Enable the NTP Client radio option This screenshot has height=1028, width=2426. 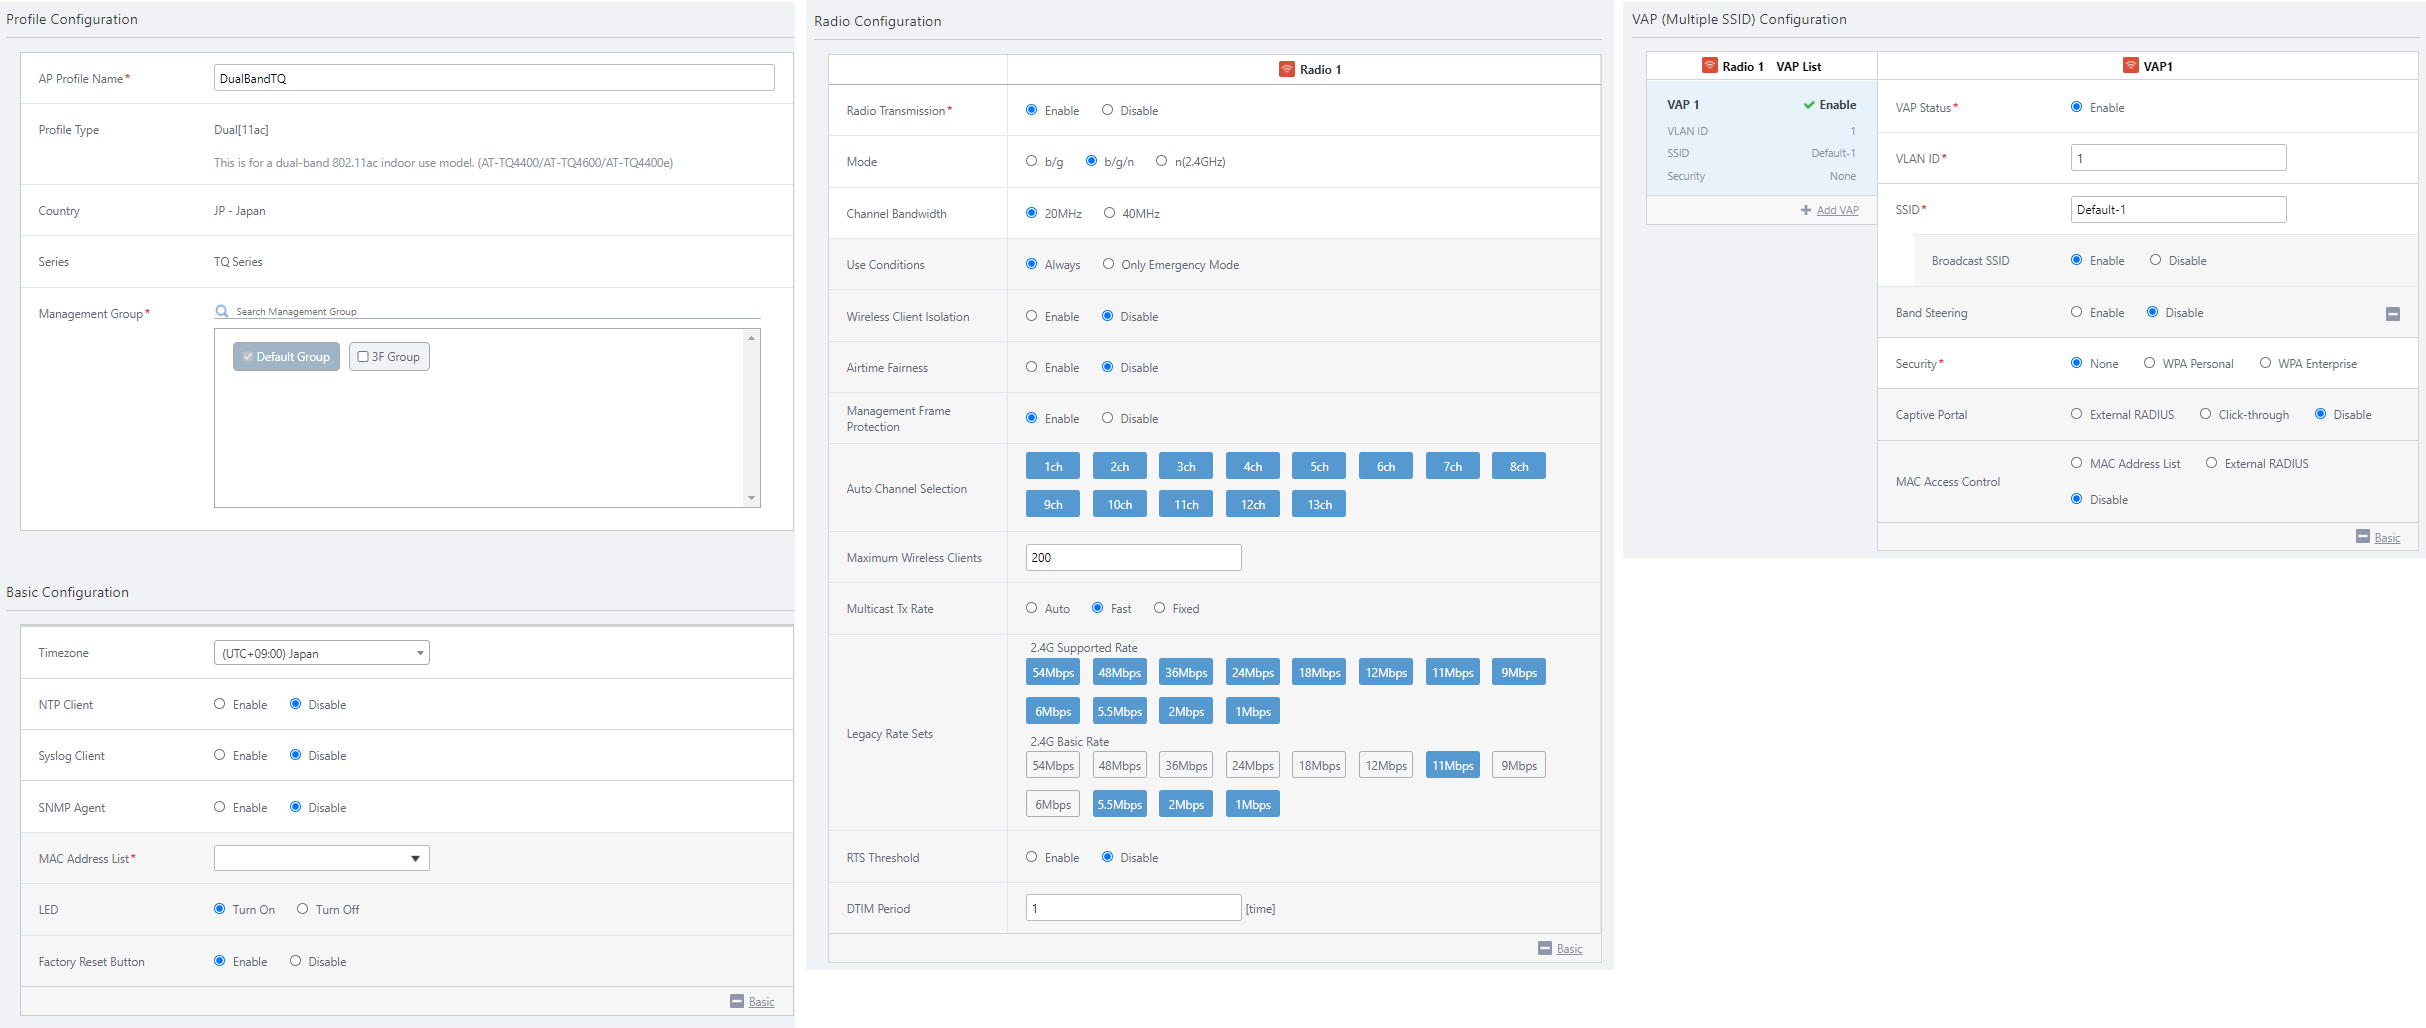click(220, 704)
